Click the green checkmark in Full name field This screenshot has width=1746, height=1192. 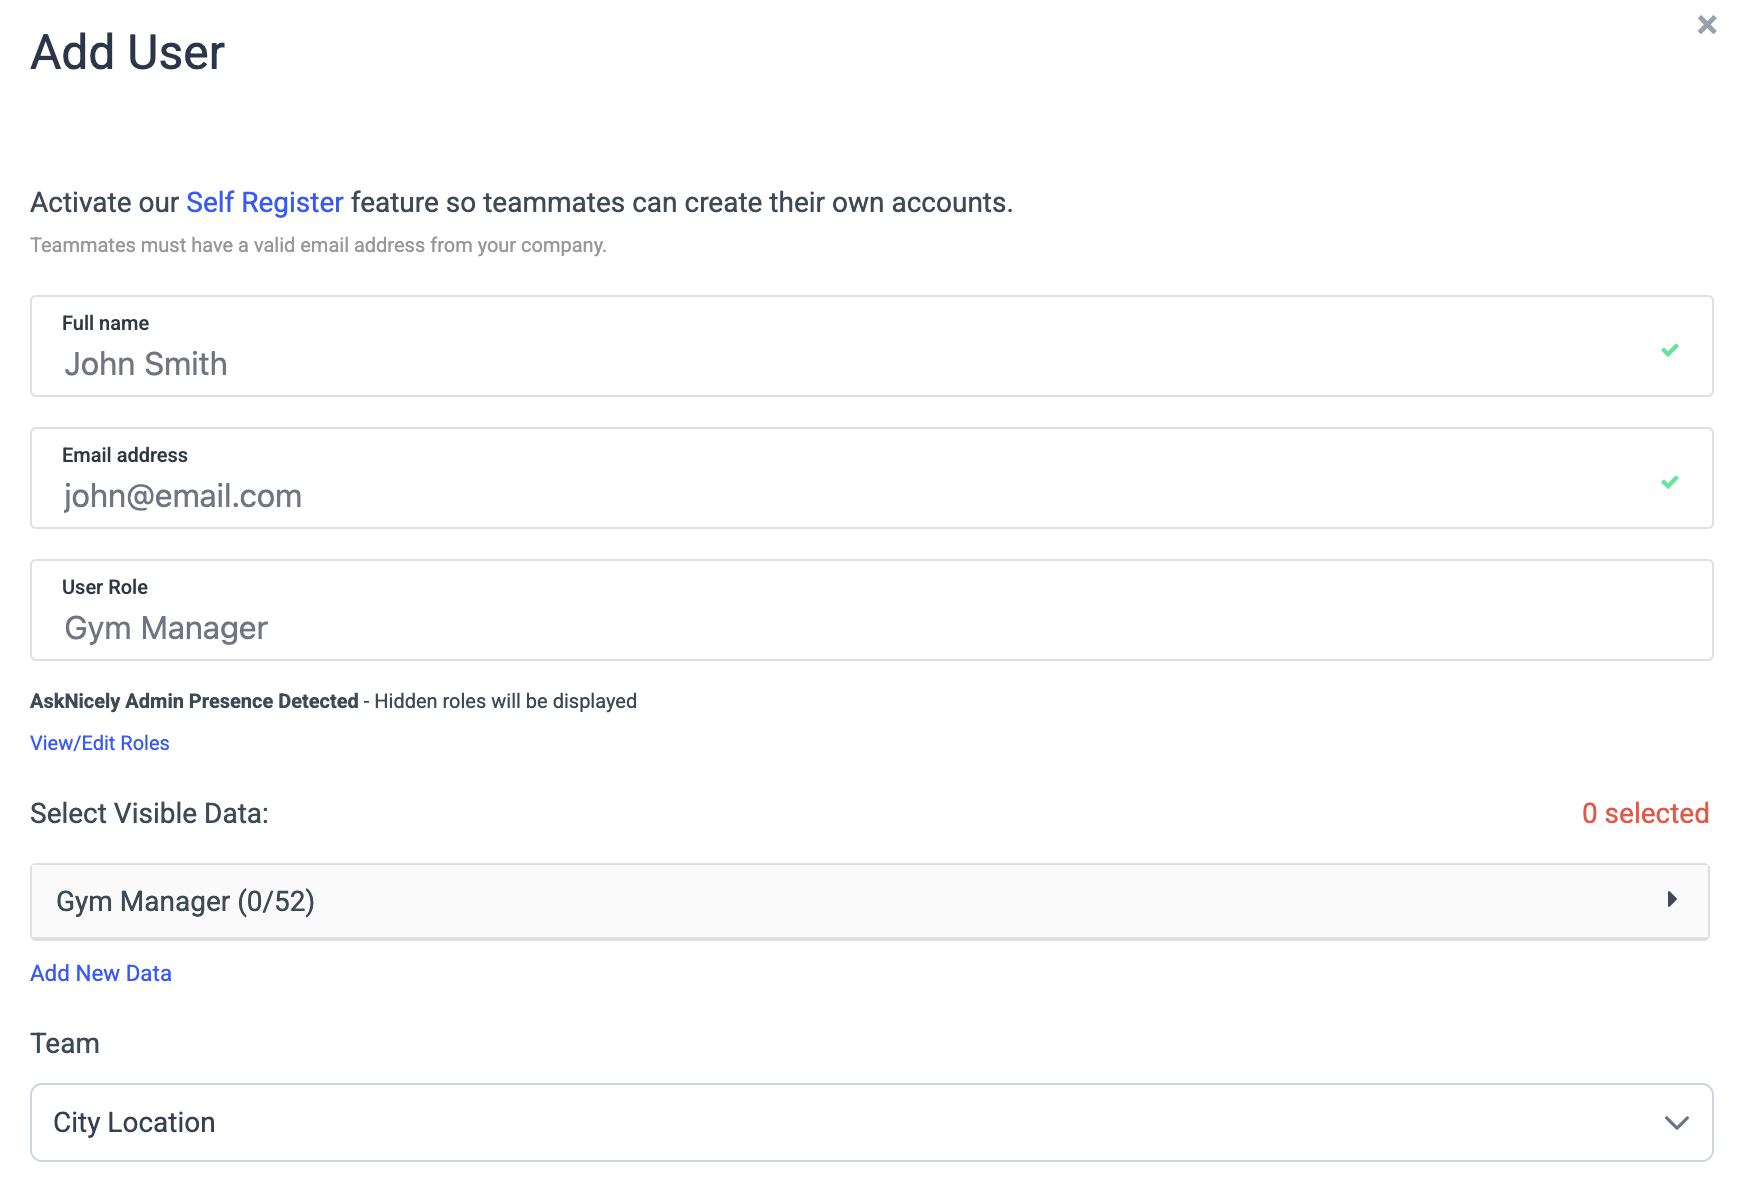1669,350
